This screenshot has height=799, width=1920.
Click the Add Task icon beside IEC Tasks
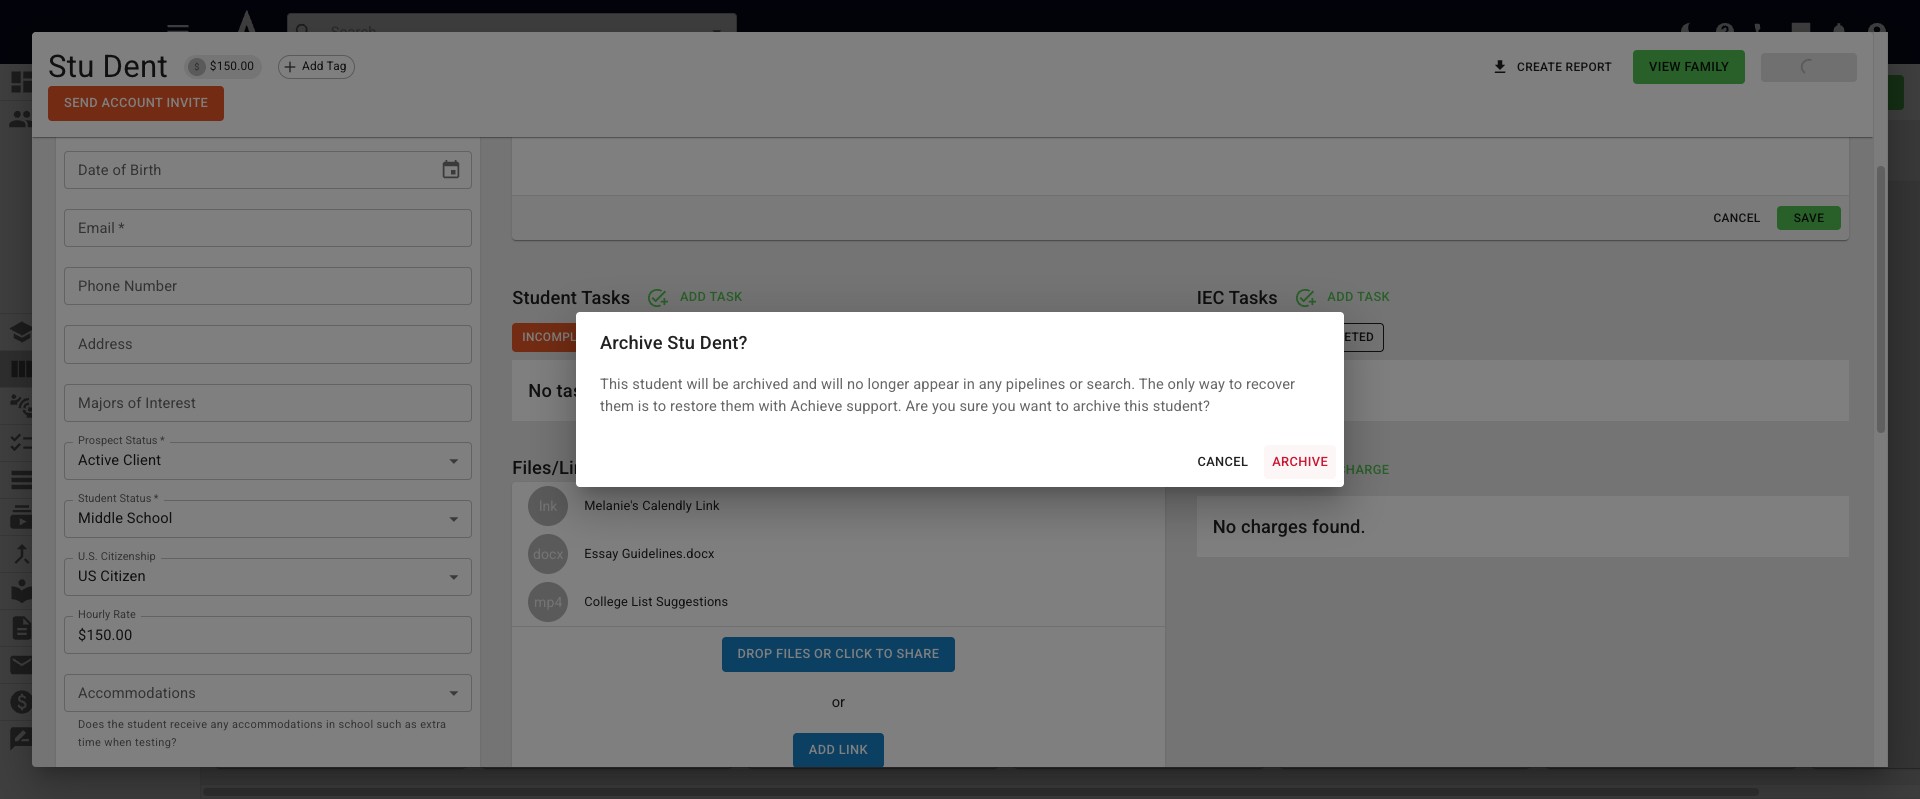[1305, 298]
